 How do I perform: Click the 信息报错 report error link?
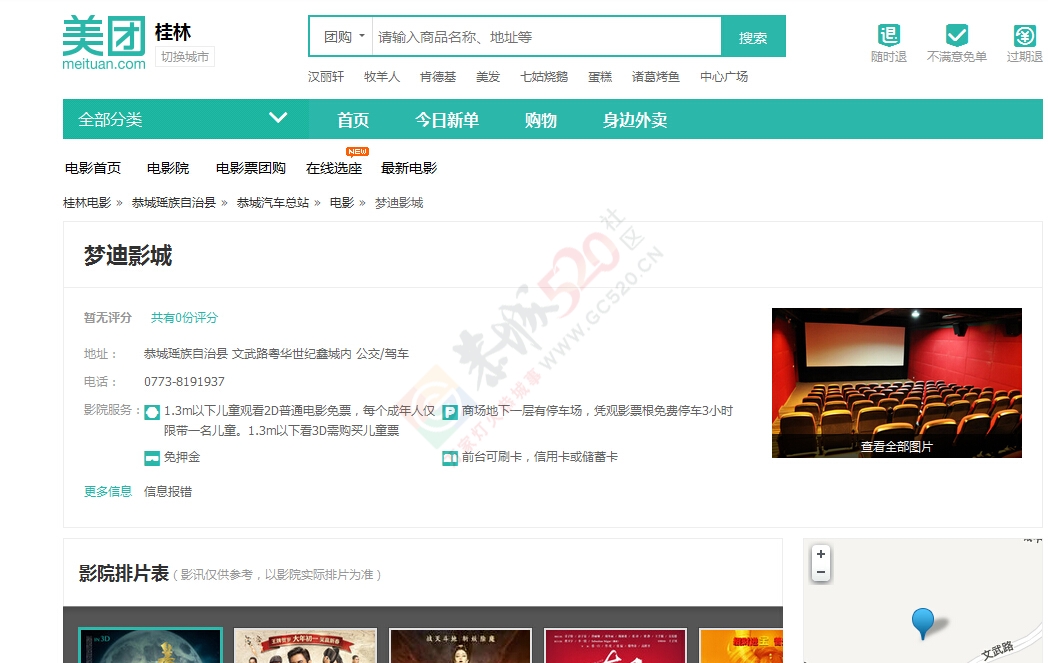168,491
